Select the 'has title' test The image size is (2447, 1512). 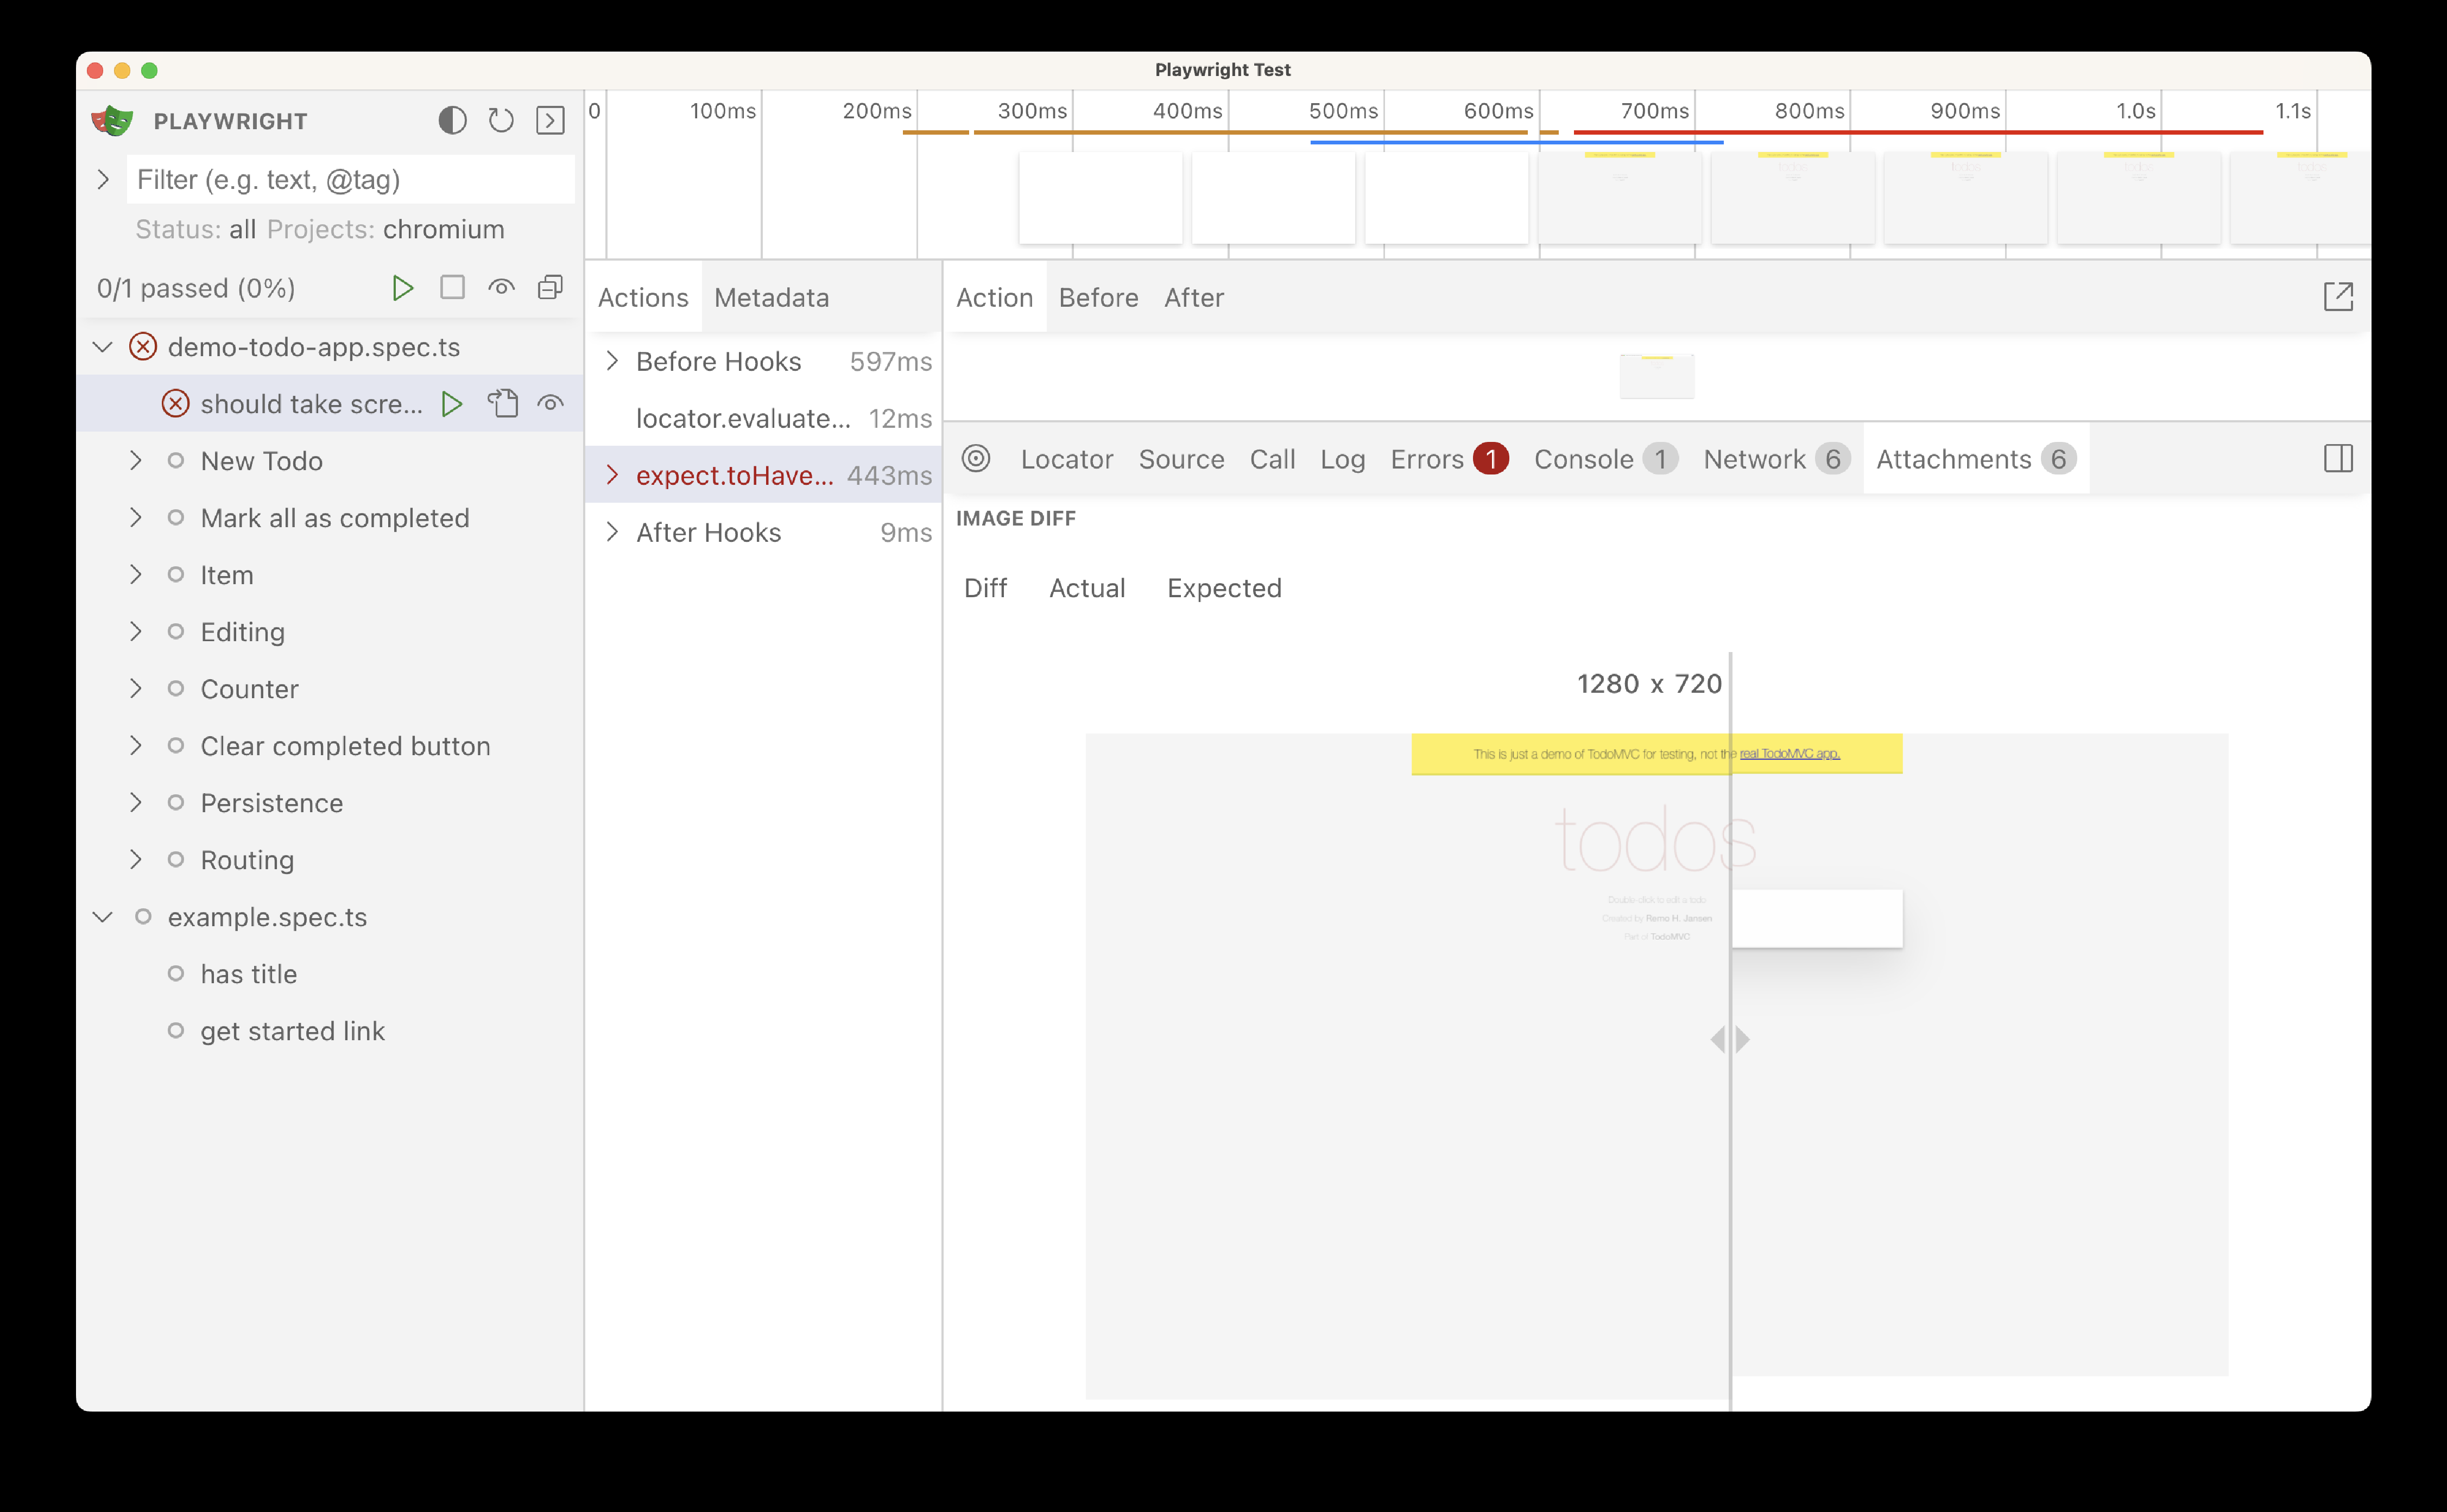pyautogui.click(x=248, y=974)
